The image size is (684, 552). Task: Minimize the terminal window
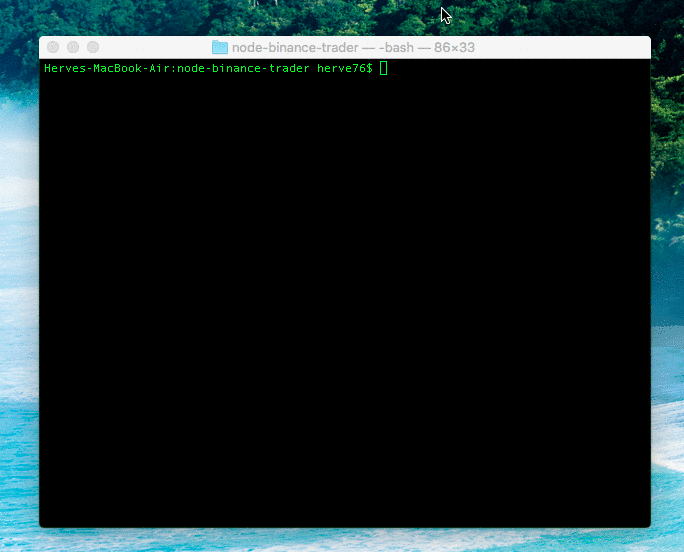[x=73, y=47]
